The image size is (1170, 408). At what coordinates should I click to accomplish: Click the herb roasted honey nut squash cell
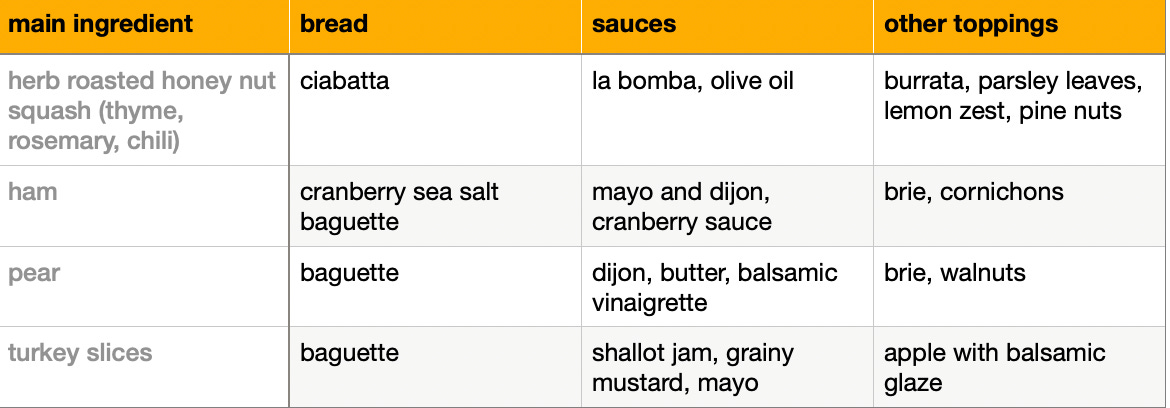[x=144, y=110]
